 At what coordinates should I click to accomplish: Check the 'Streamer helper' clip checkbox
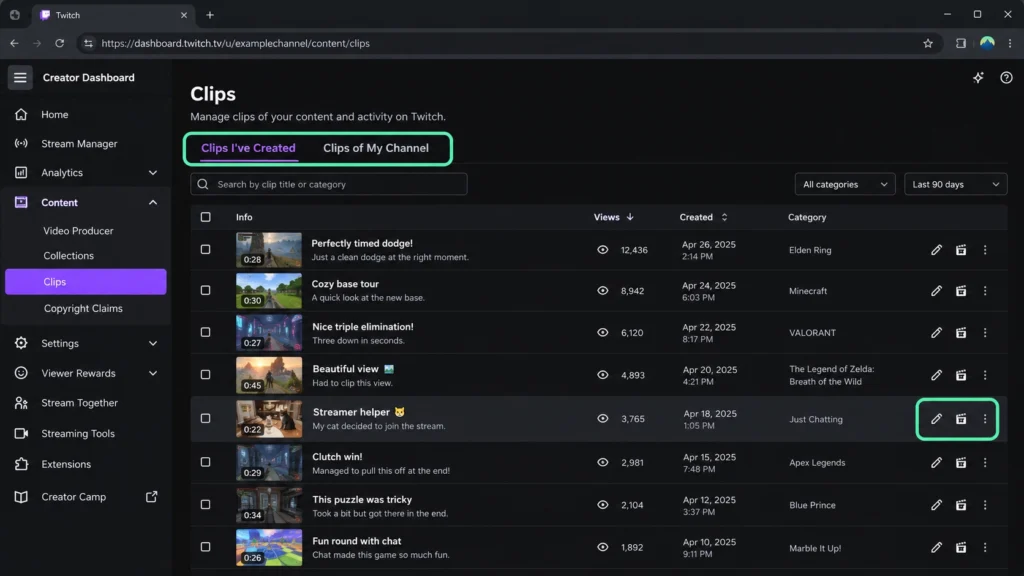pos(205,418)
